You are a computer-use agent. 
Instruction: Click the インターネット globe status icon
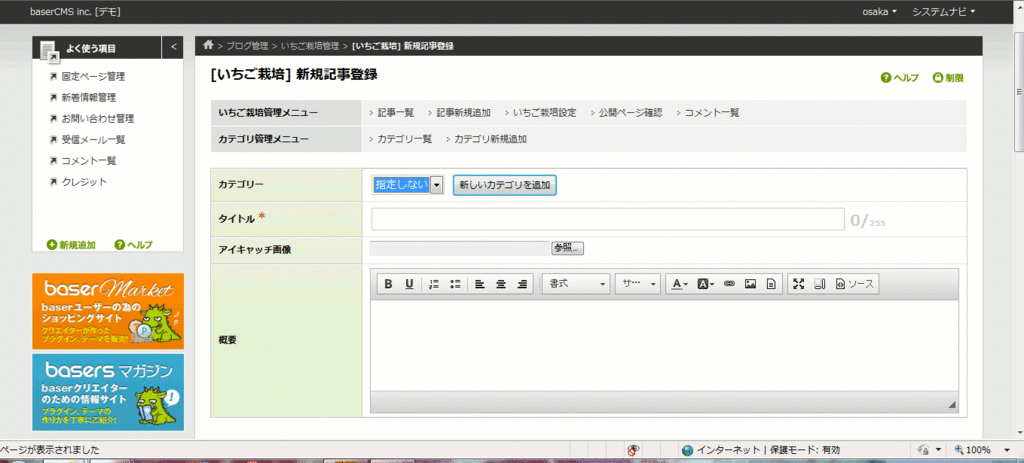tap(687, 450)
